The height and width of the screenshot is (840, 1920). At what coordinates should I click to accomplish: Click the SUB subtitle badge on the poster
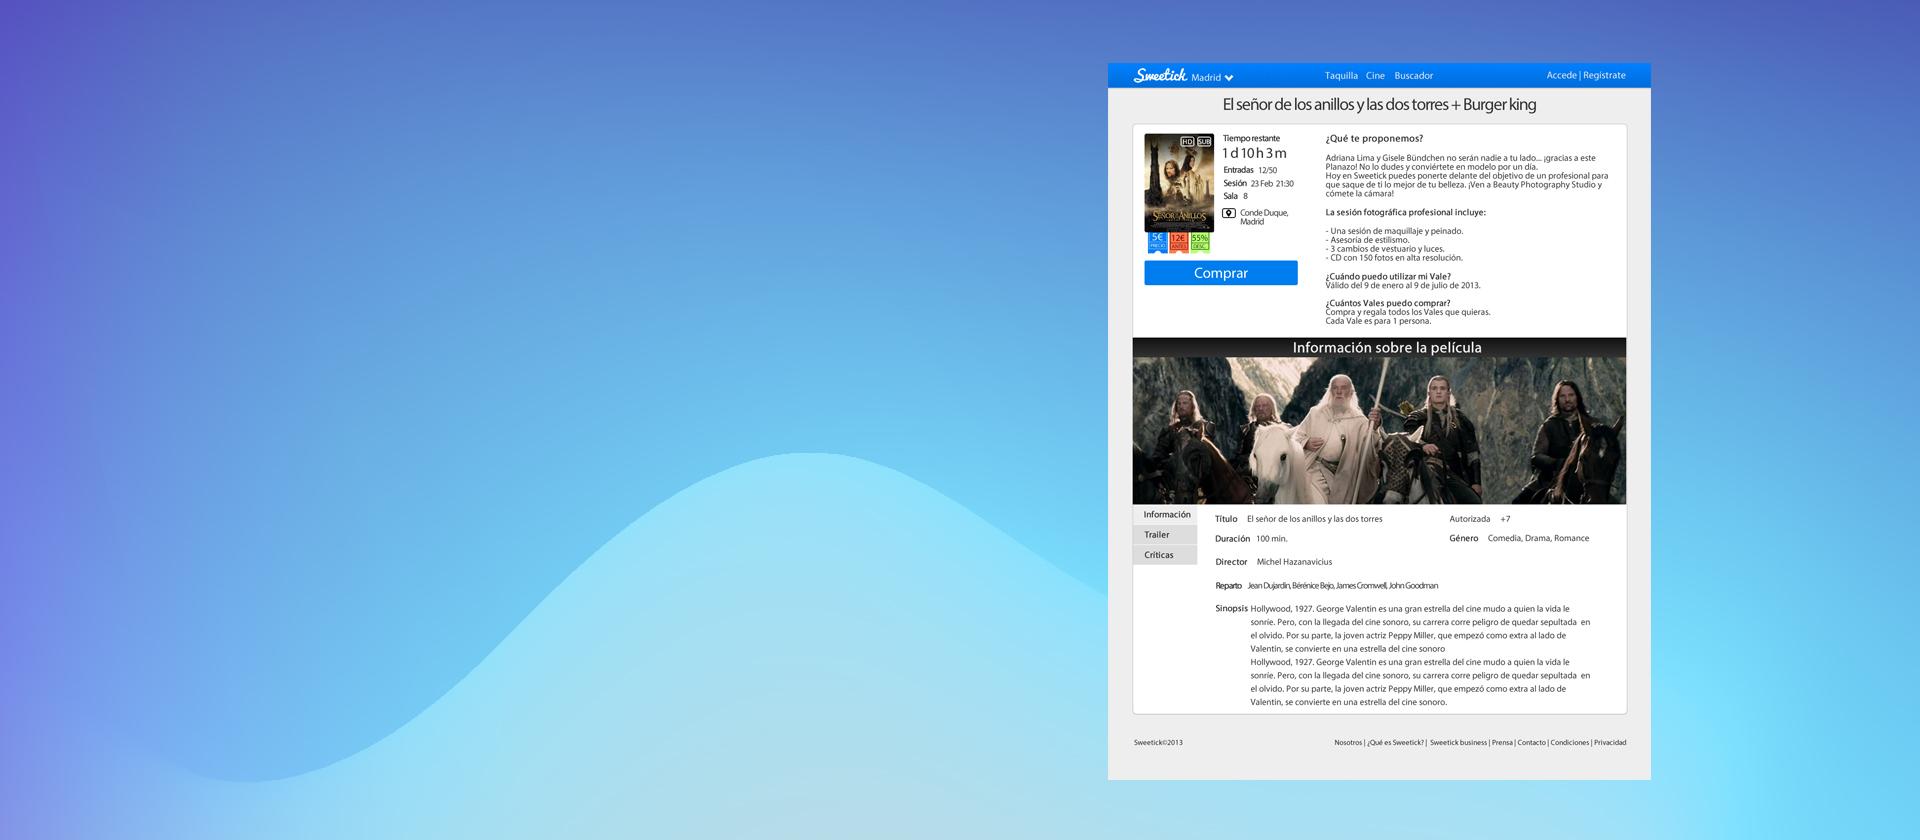click(1204, 142)
